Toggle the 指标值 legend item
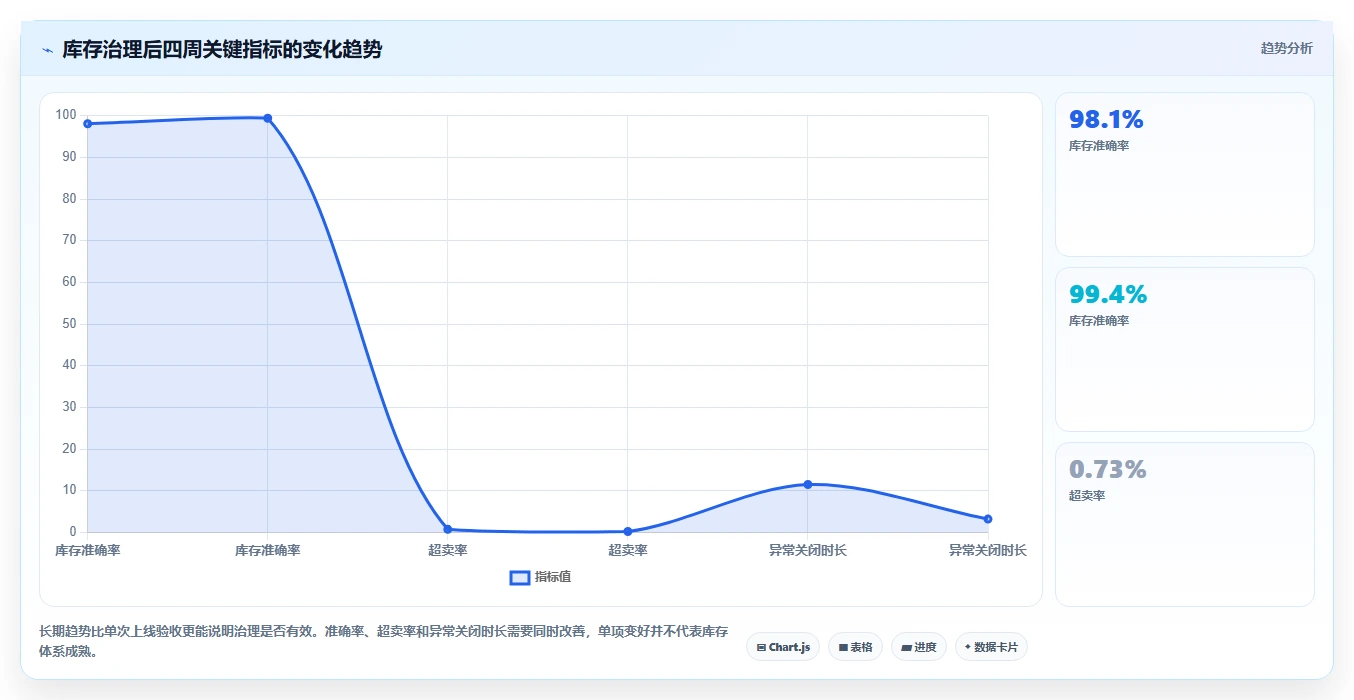The width and height of the screenshot is (1354, 700). 540,577
